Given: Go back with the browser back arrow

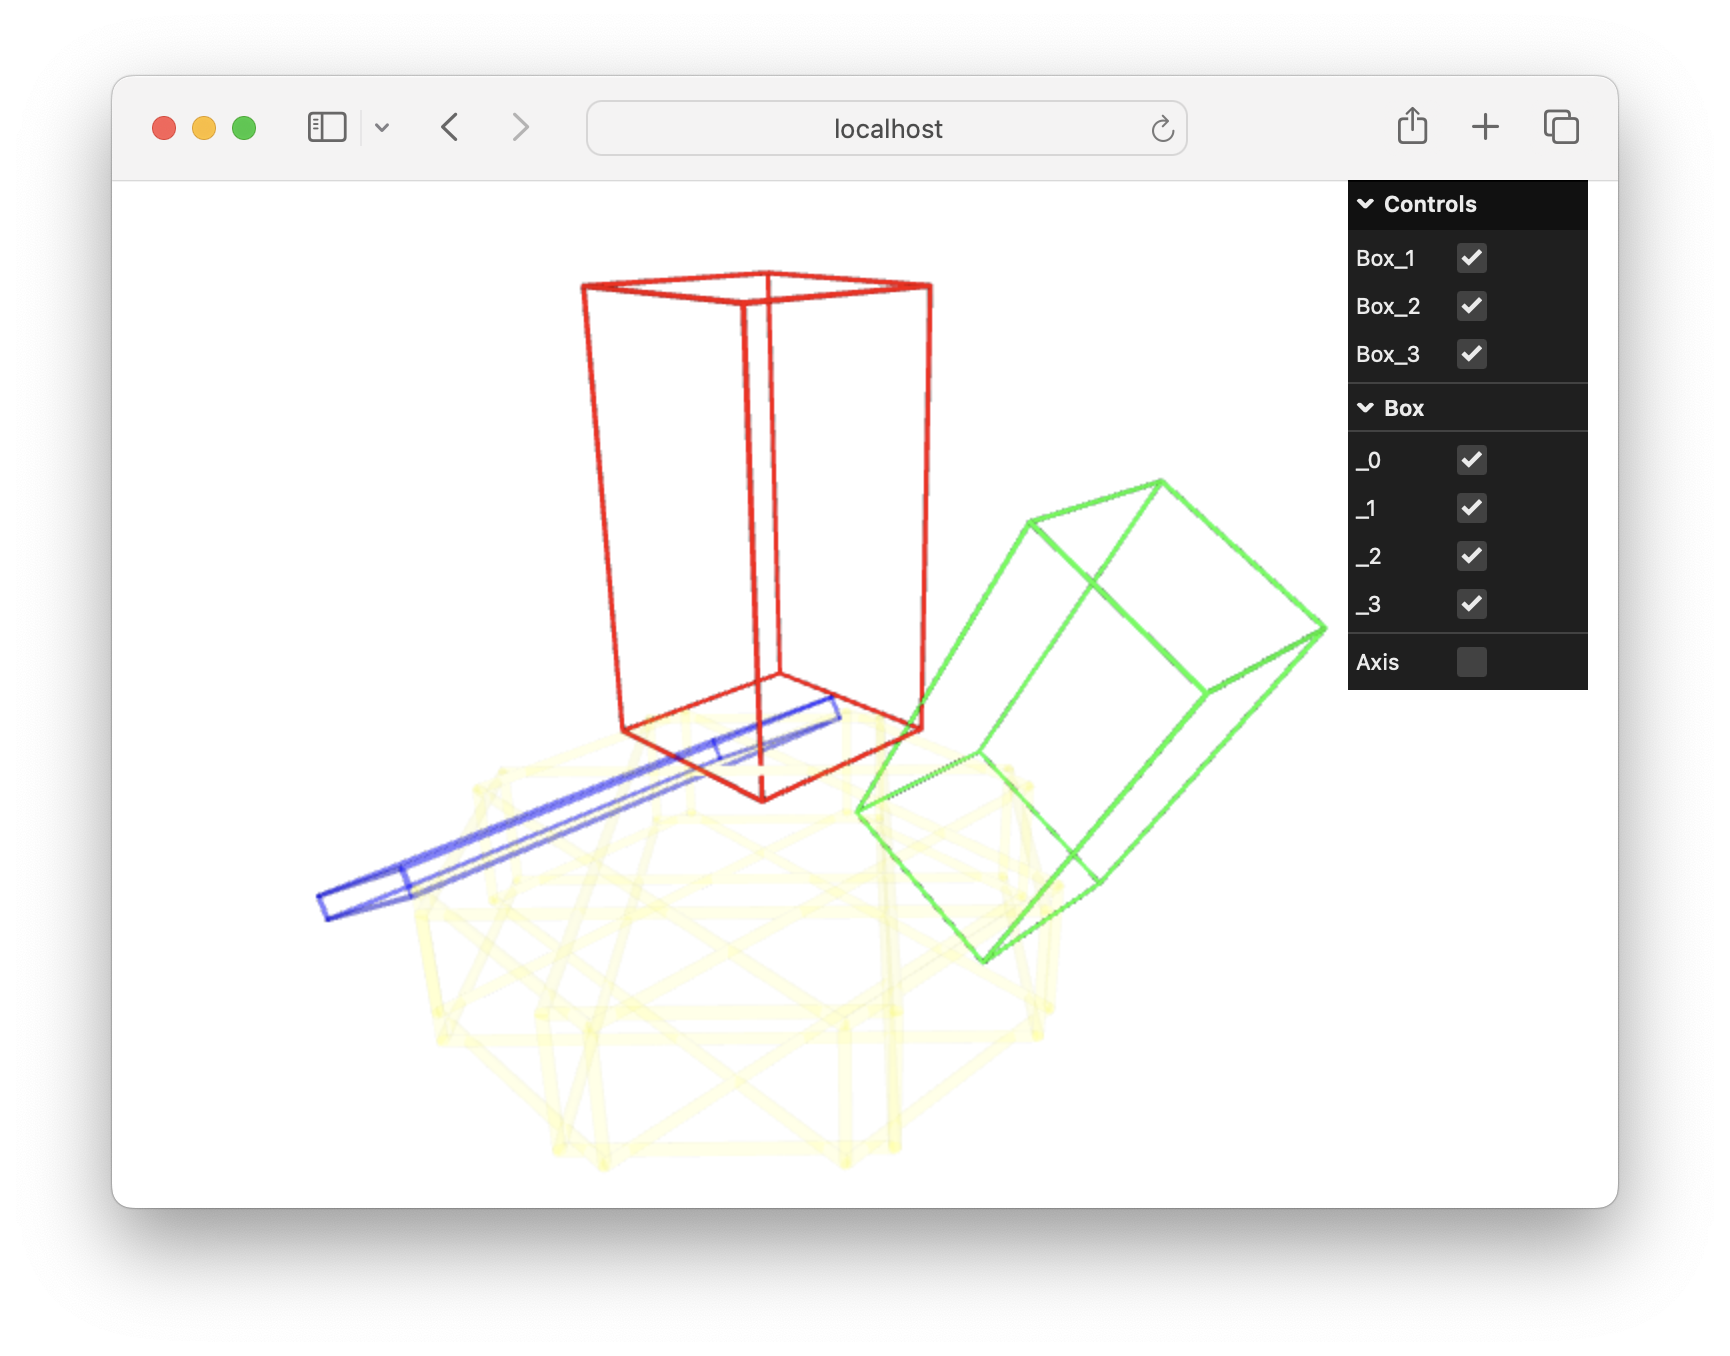Looking at the screenshot, I should click(450, 127).
